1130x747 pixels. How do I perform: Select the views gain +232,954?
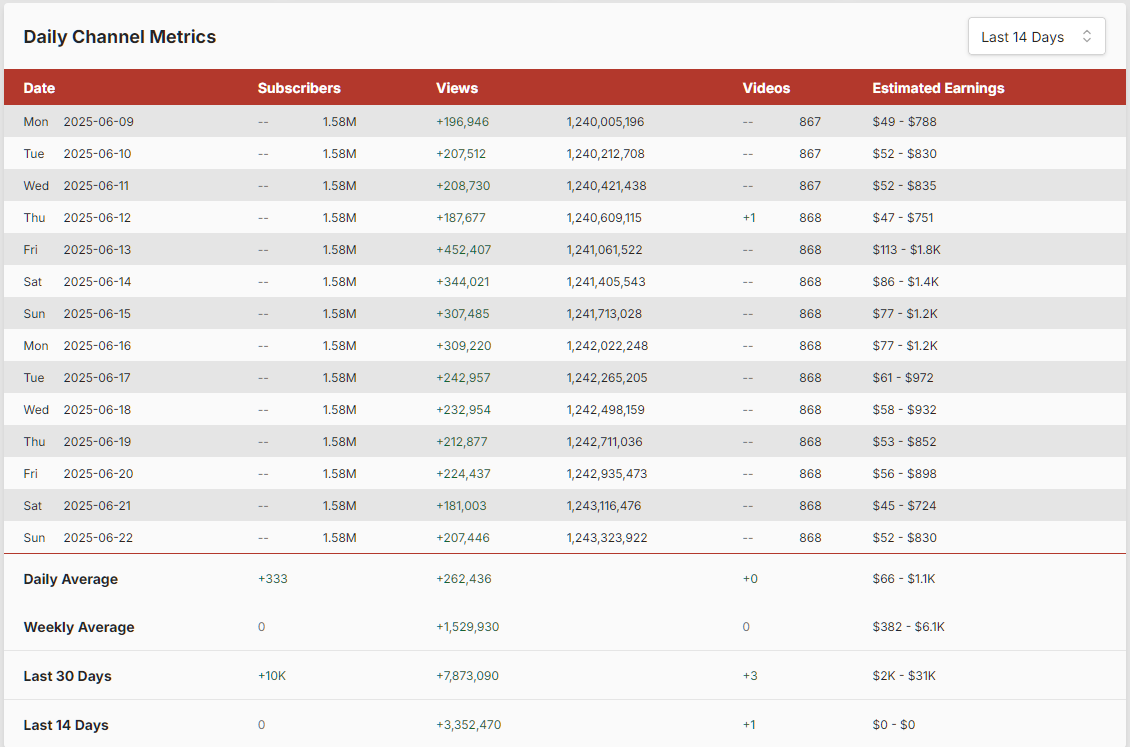(x=463, y=410)
